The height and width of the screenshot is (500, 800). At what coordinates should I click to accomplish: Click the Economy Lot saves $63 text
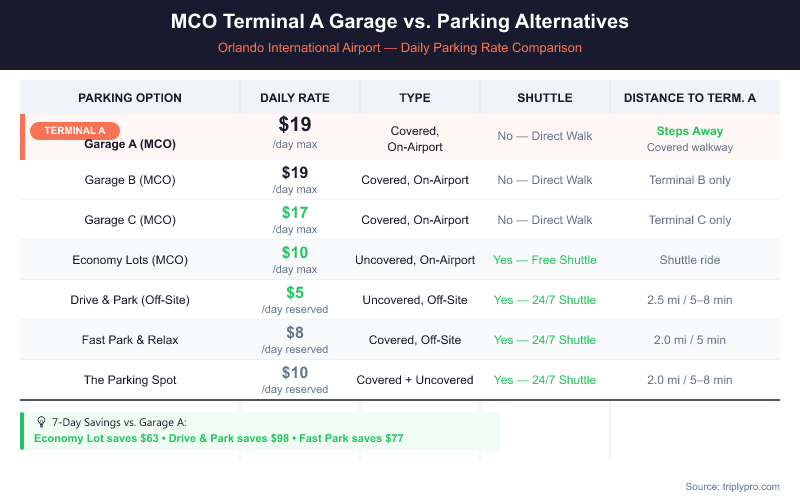tap(96, 438)
